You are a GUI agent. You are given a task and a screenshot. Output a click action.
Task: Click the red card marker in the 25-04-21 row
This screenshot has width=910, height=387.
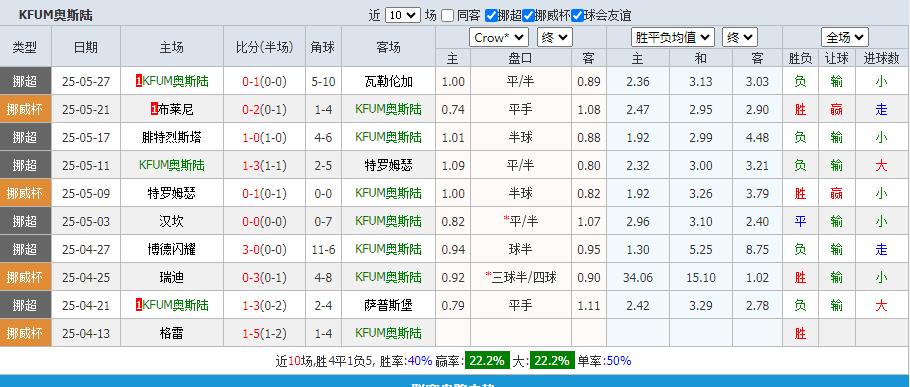click(x=139, y=305)
